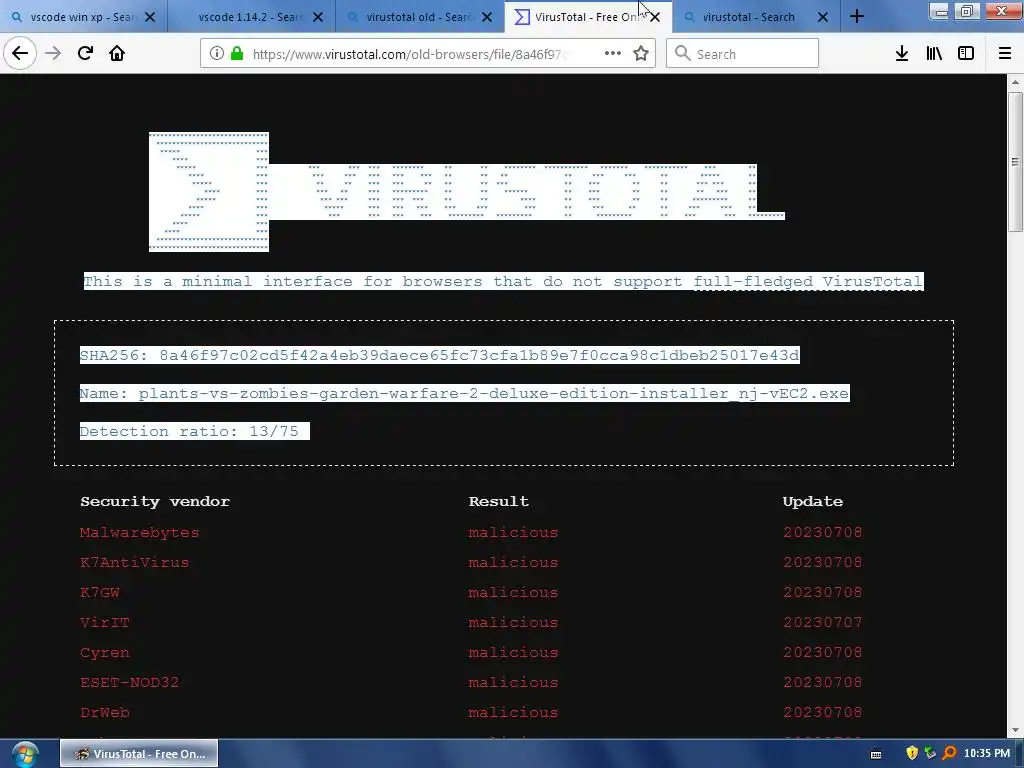This screenshot has height=768, width=1024.
Task: Reload the page with the refresh icon
Action: tap(85, 53)
